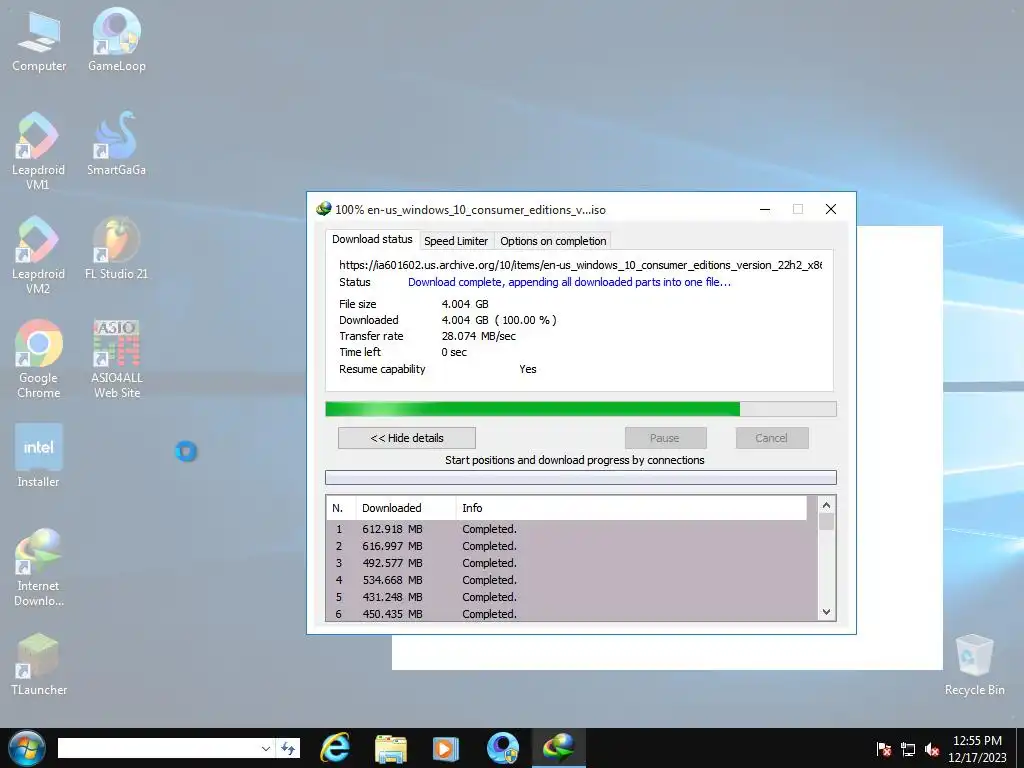This screenshot has height=768, width=1024.
Task: Select the Recycle Bin icon
Action: coord(974,665)
